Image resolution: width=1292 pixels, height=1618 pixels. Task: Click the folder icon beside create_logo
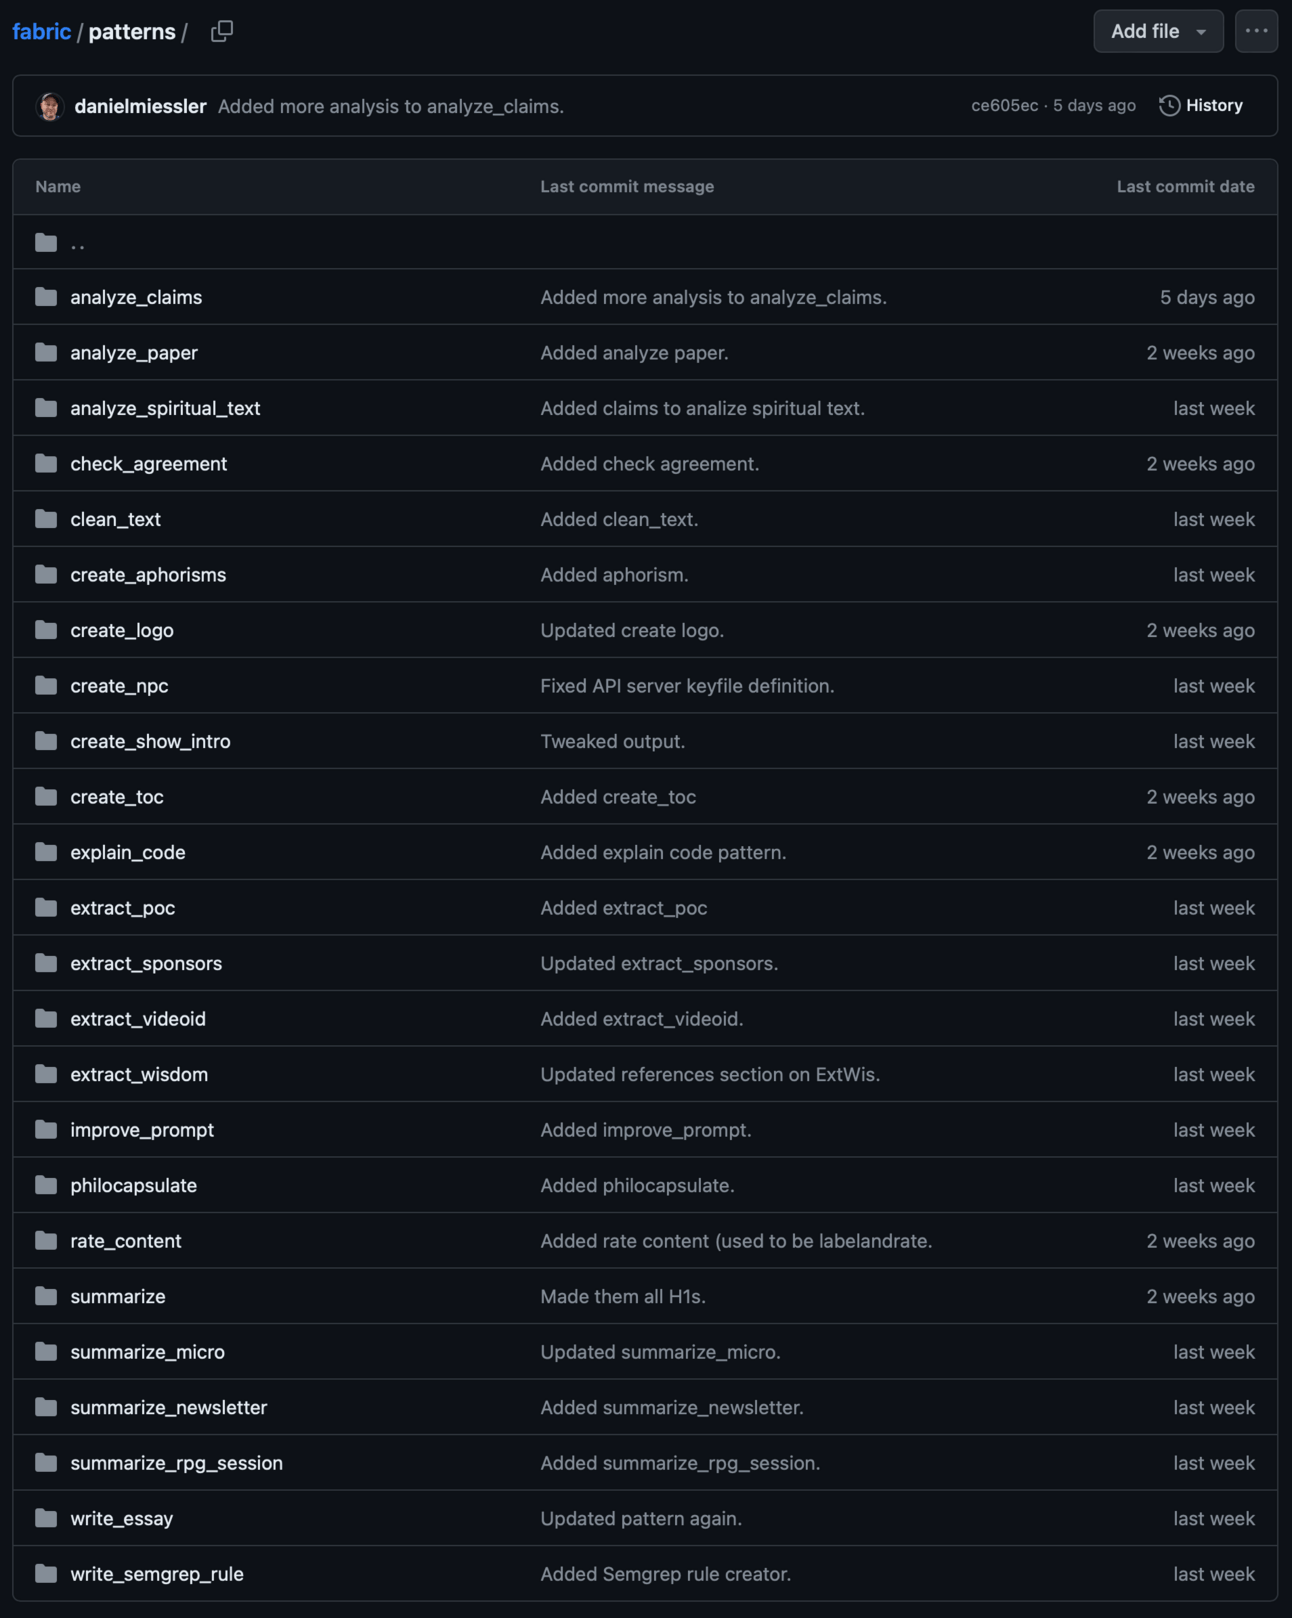(46, 630)
